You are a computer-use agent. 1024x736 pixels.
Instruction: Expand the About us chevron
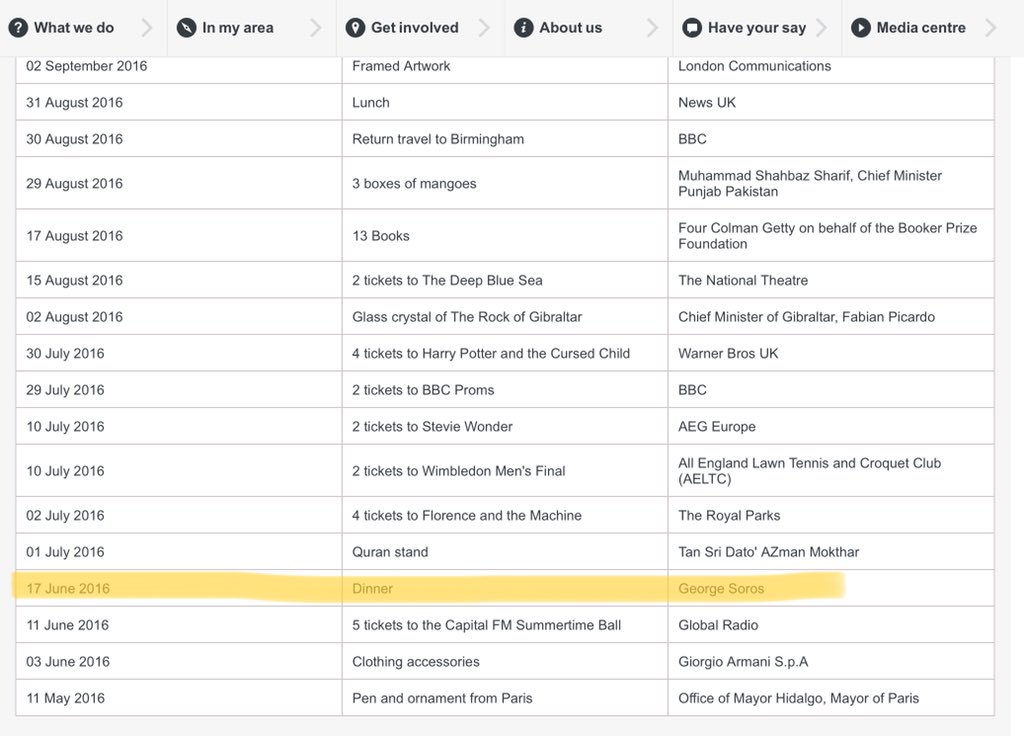pos(652,28)
